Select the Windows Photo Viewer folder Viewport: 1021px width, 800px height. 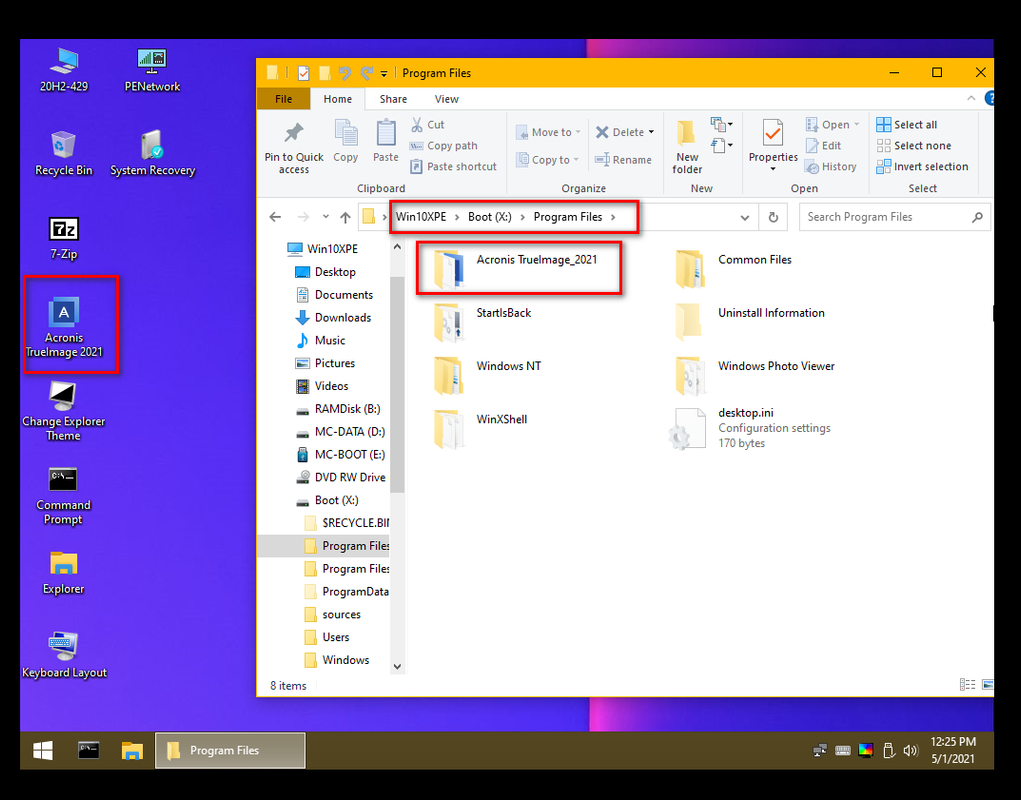click(x=755, y=376)
